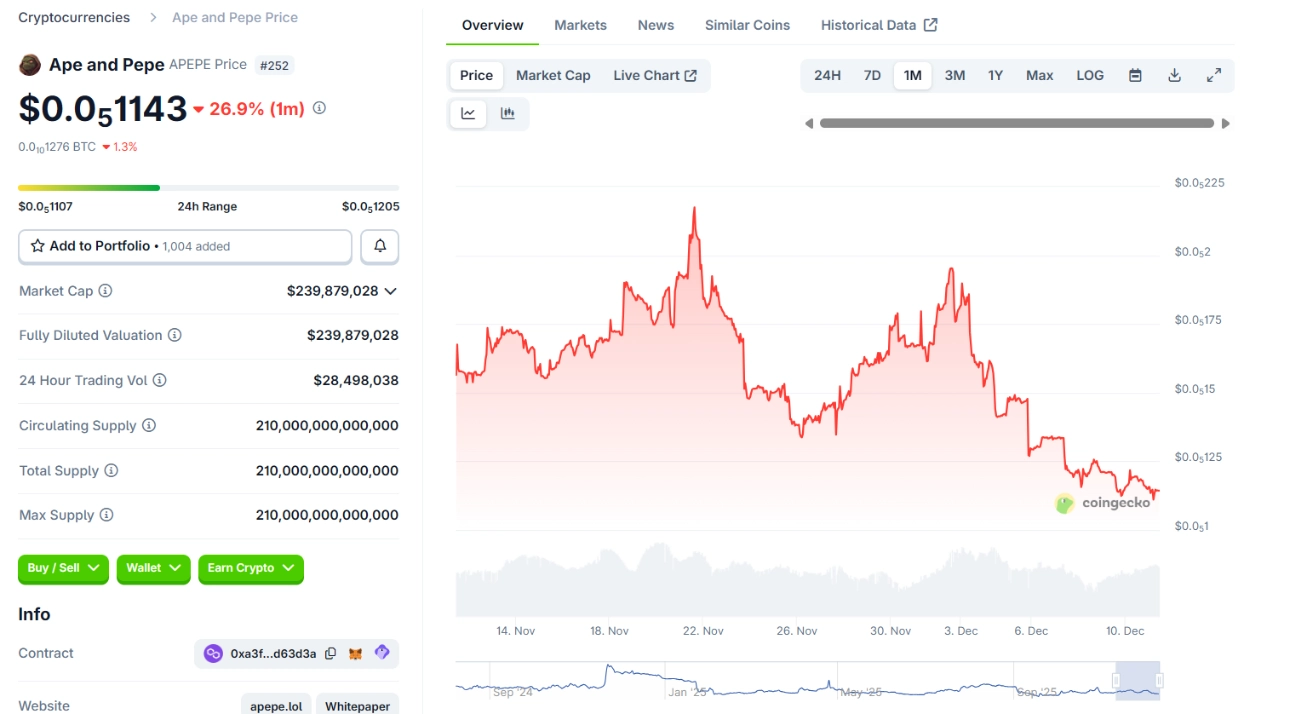Download chart data icon

(x=1174, y=76)
